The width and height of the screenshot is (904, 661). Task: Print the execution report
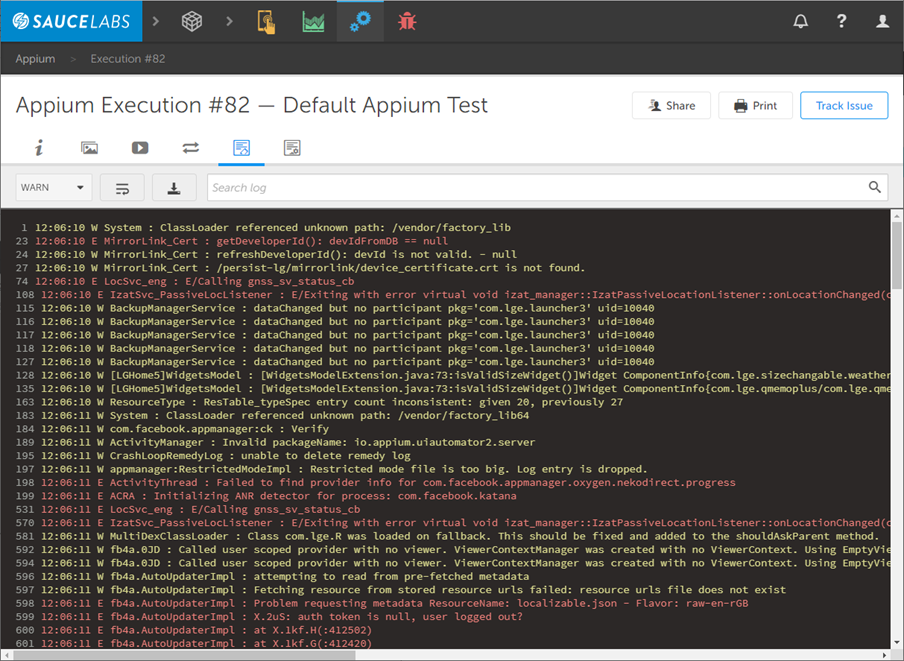coord(755,105)
